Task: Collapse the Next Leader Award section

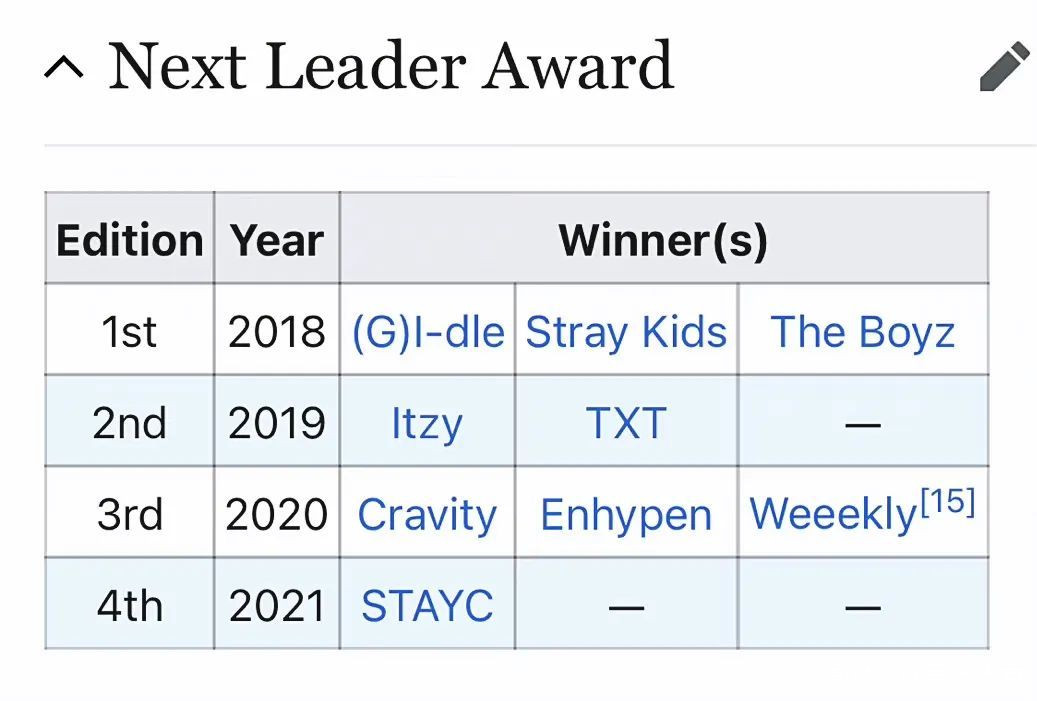Action: (65, 68)
